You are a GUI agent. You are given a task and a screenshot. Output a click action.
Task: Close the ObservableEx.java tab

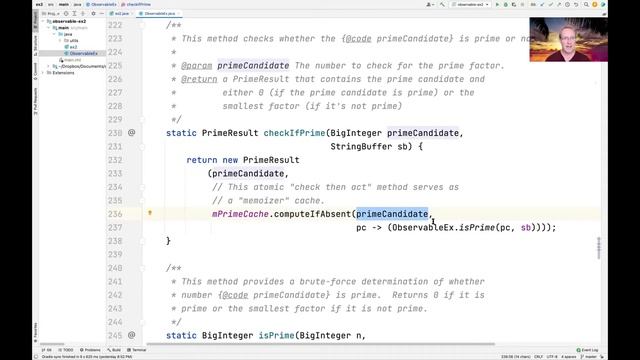pyautogui.click(x=179, y=13)
